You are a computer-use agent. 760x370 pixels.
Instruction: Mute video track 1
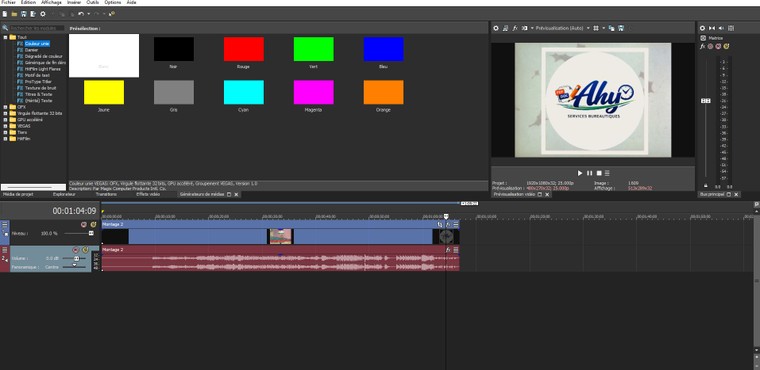[x=83, y=225]
